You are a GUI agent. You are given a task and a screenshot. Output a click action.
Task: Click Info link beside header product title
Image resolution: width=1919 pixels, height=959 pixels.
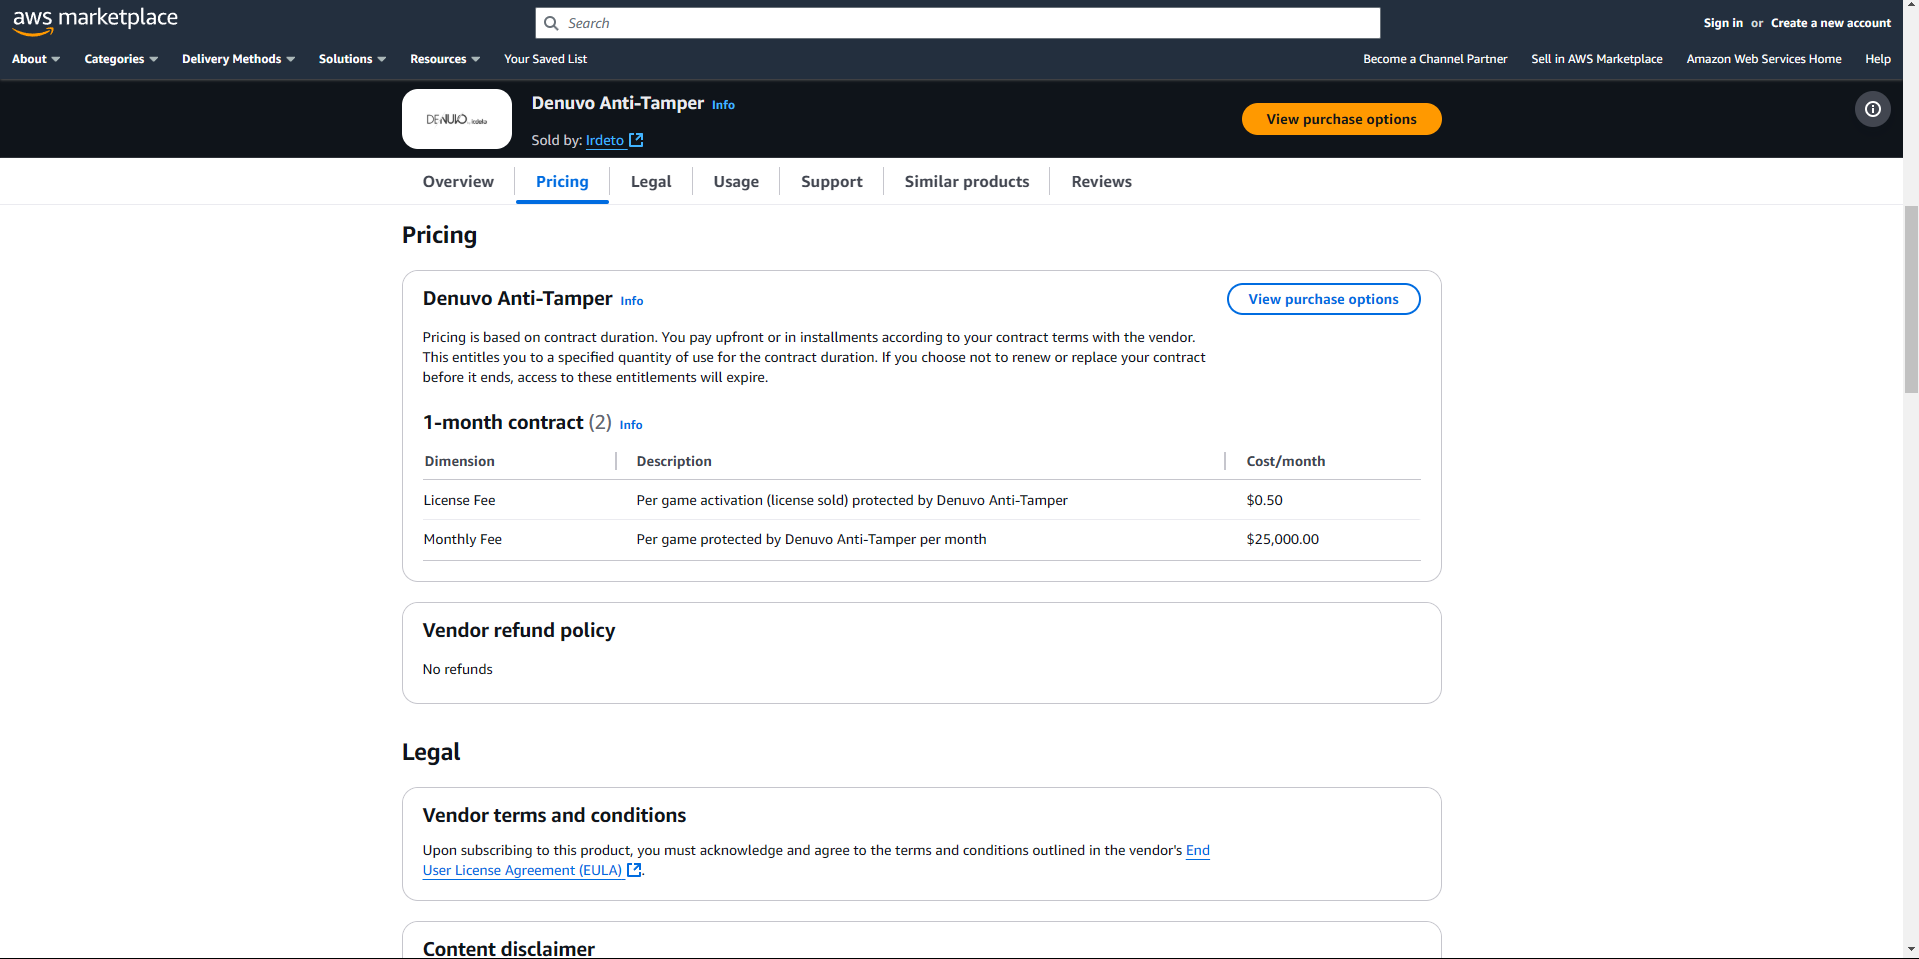(723, 105)
